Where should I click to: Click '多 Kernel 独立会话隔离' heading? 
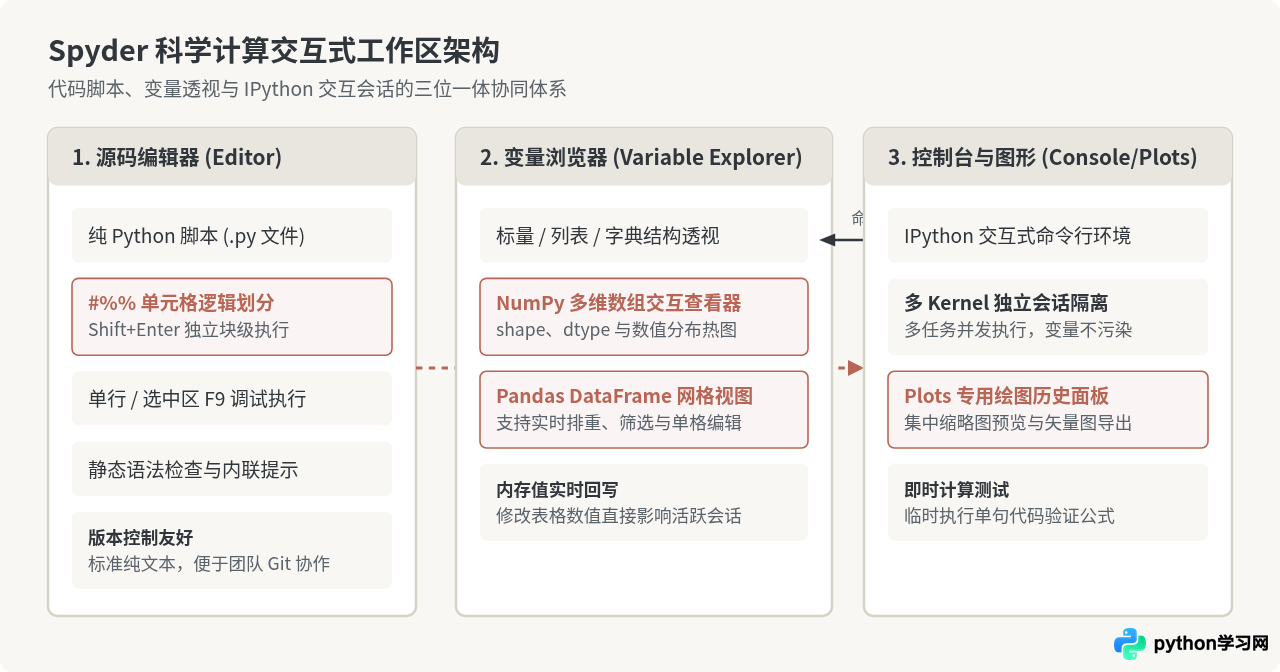tap(1006, 303)
